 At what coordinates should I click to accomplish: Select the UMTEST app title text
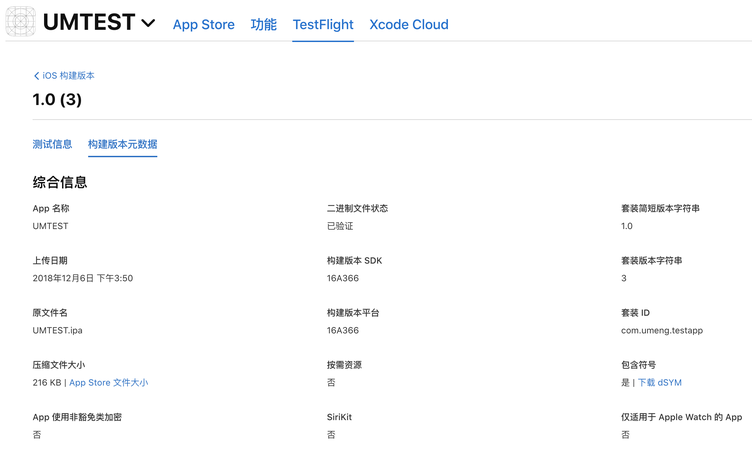click(89, 22)
